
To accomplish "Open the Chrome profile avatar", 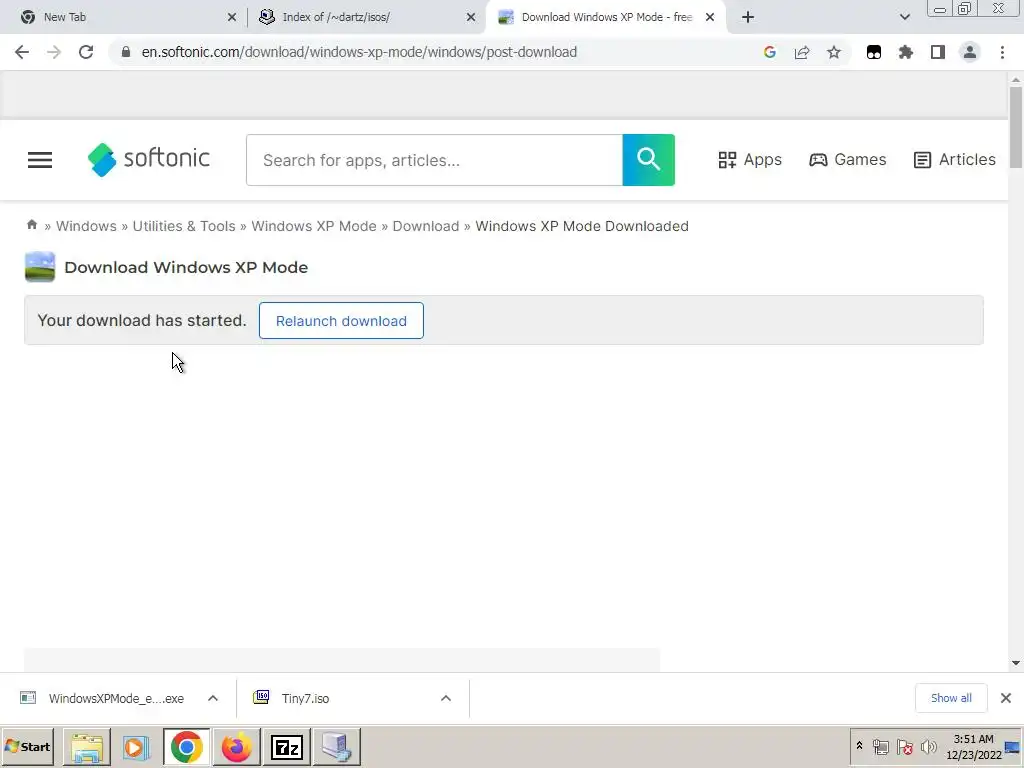I will point(970,52).
